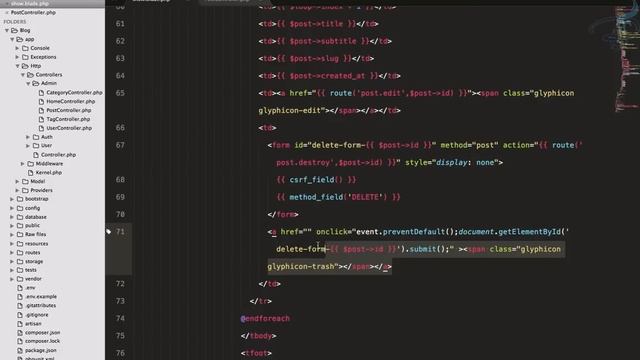Image resolution: width=640 pixels, height=360 pixels.
Task: Collapse the app folder arrow
Action: (12, 40)
